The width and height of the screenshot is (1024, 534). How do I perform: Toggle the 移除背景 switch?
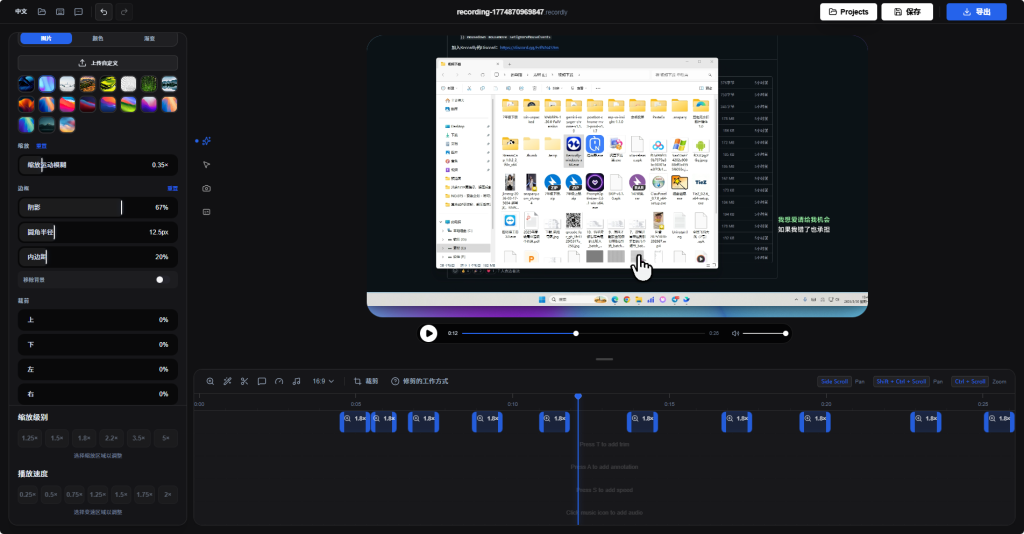[163, 280]
